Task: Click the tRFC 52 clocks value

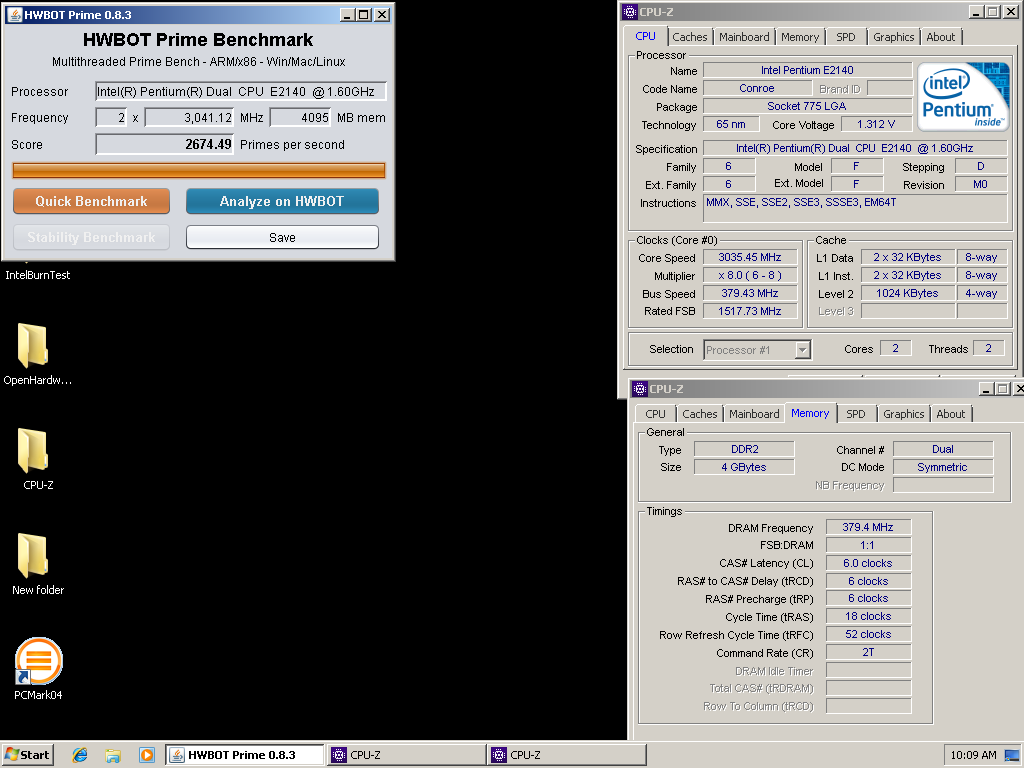Action: pyautogui.click(x=868, y=634)
